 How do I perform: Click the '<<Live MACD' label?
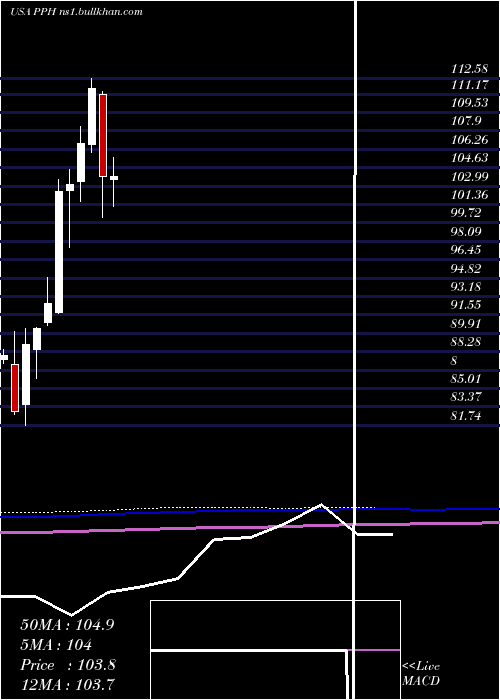click(x=421, y=674)
